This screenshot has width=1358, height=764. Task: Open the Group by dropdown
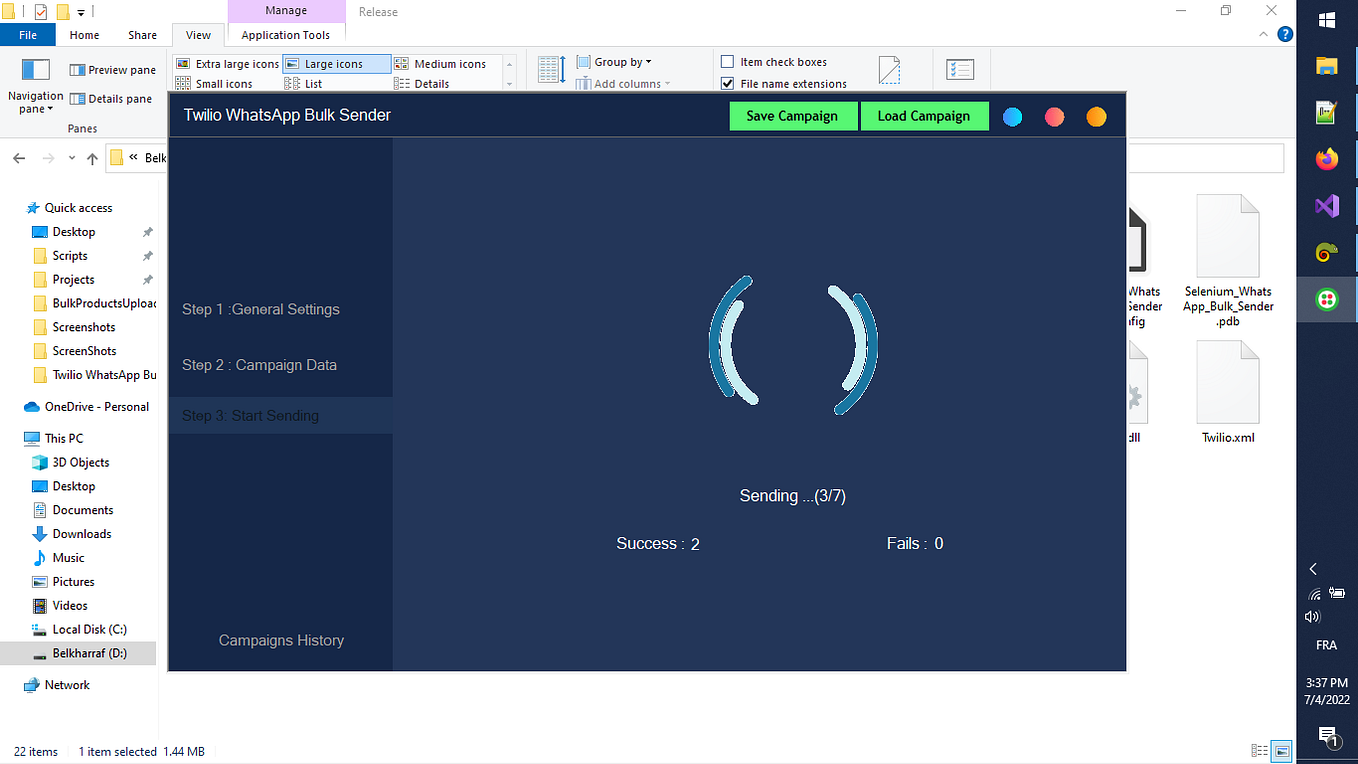(x=614, y=62)
